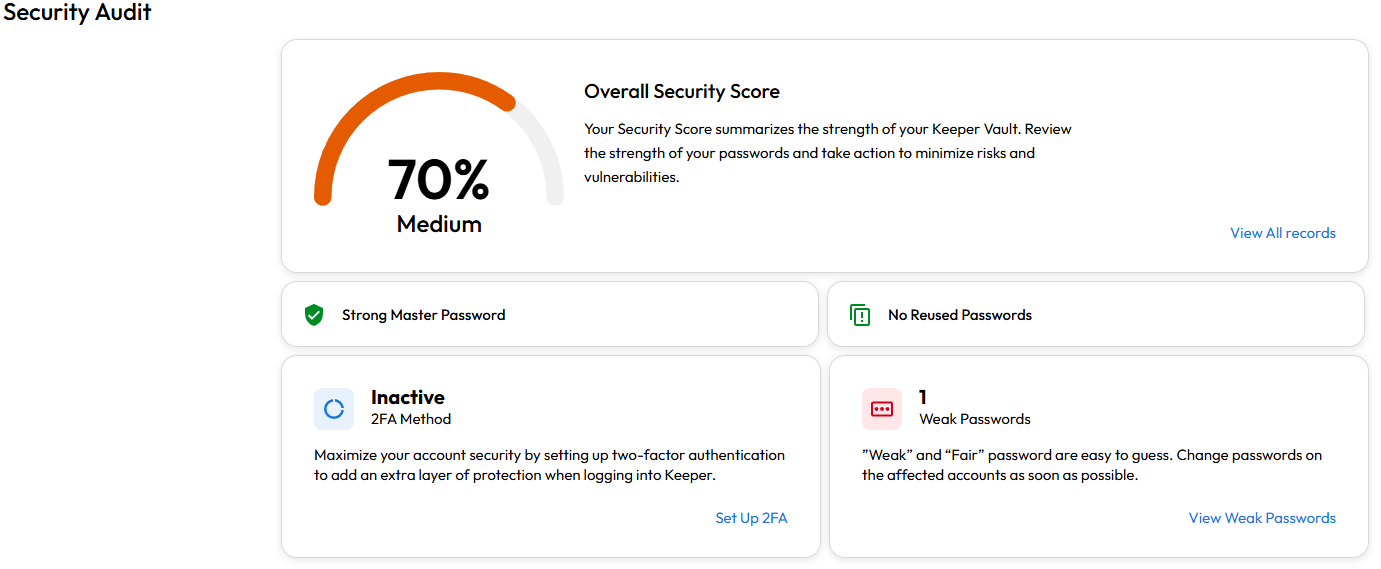Click the 70% score value
The height and width of the screenshot is (569, 1381).
click(x=438, y=180)
